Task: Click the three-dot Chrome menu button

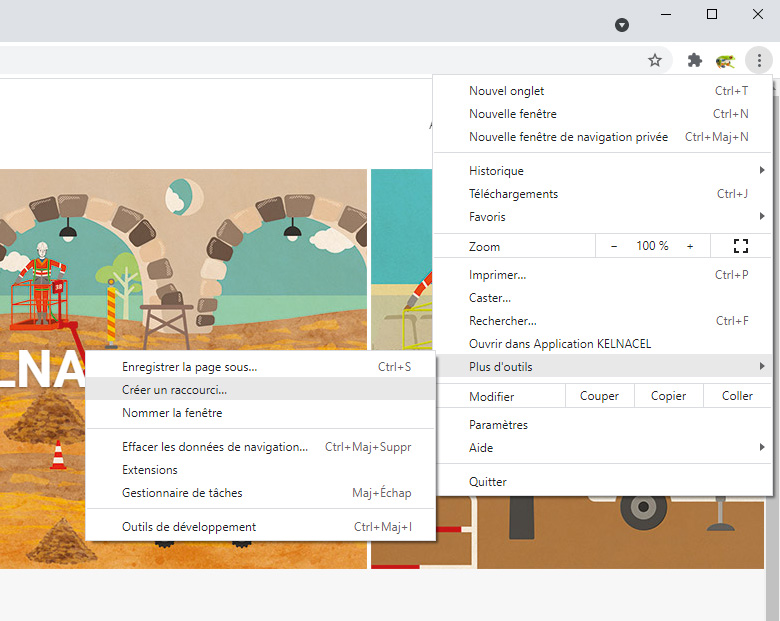Action: (759, 61)
